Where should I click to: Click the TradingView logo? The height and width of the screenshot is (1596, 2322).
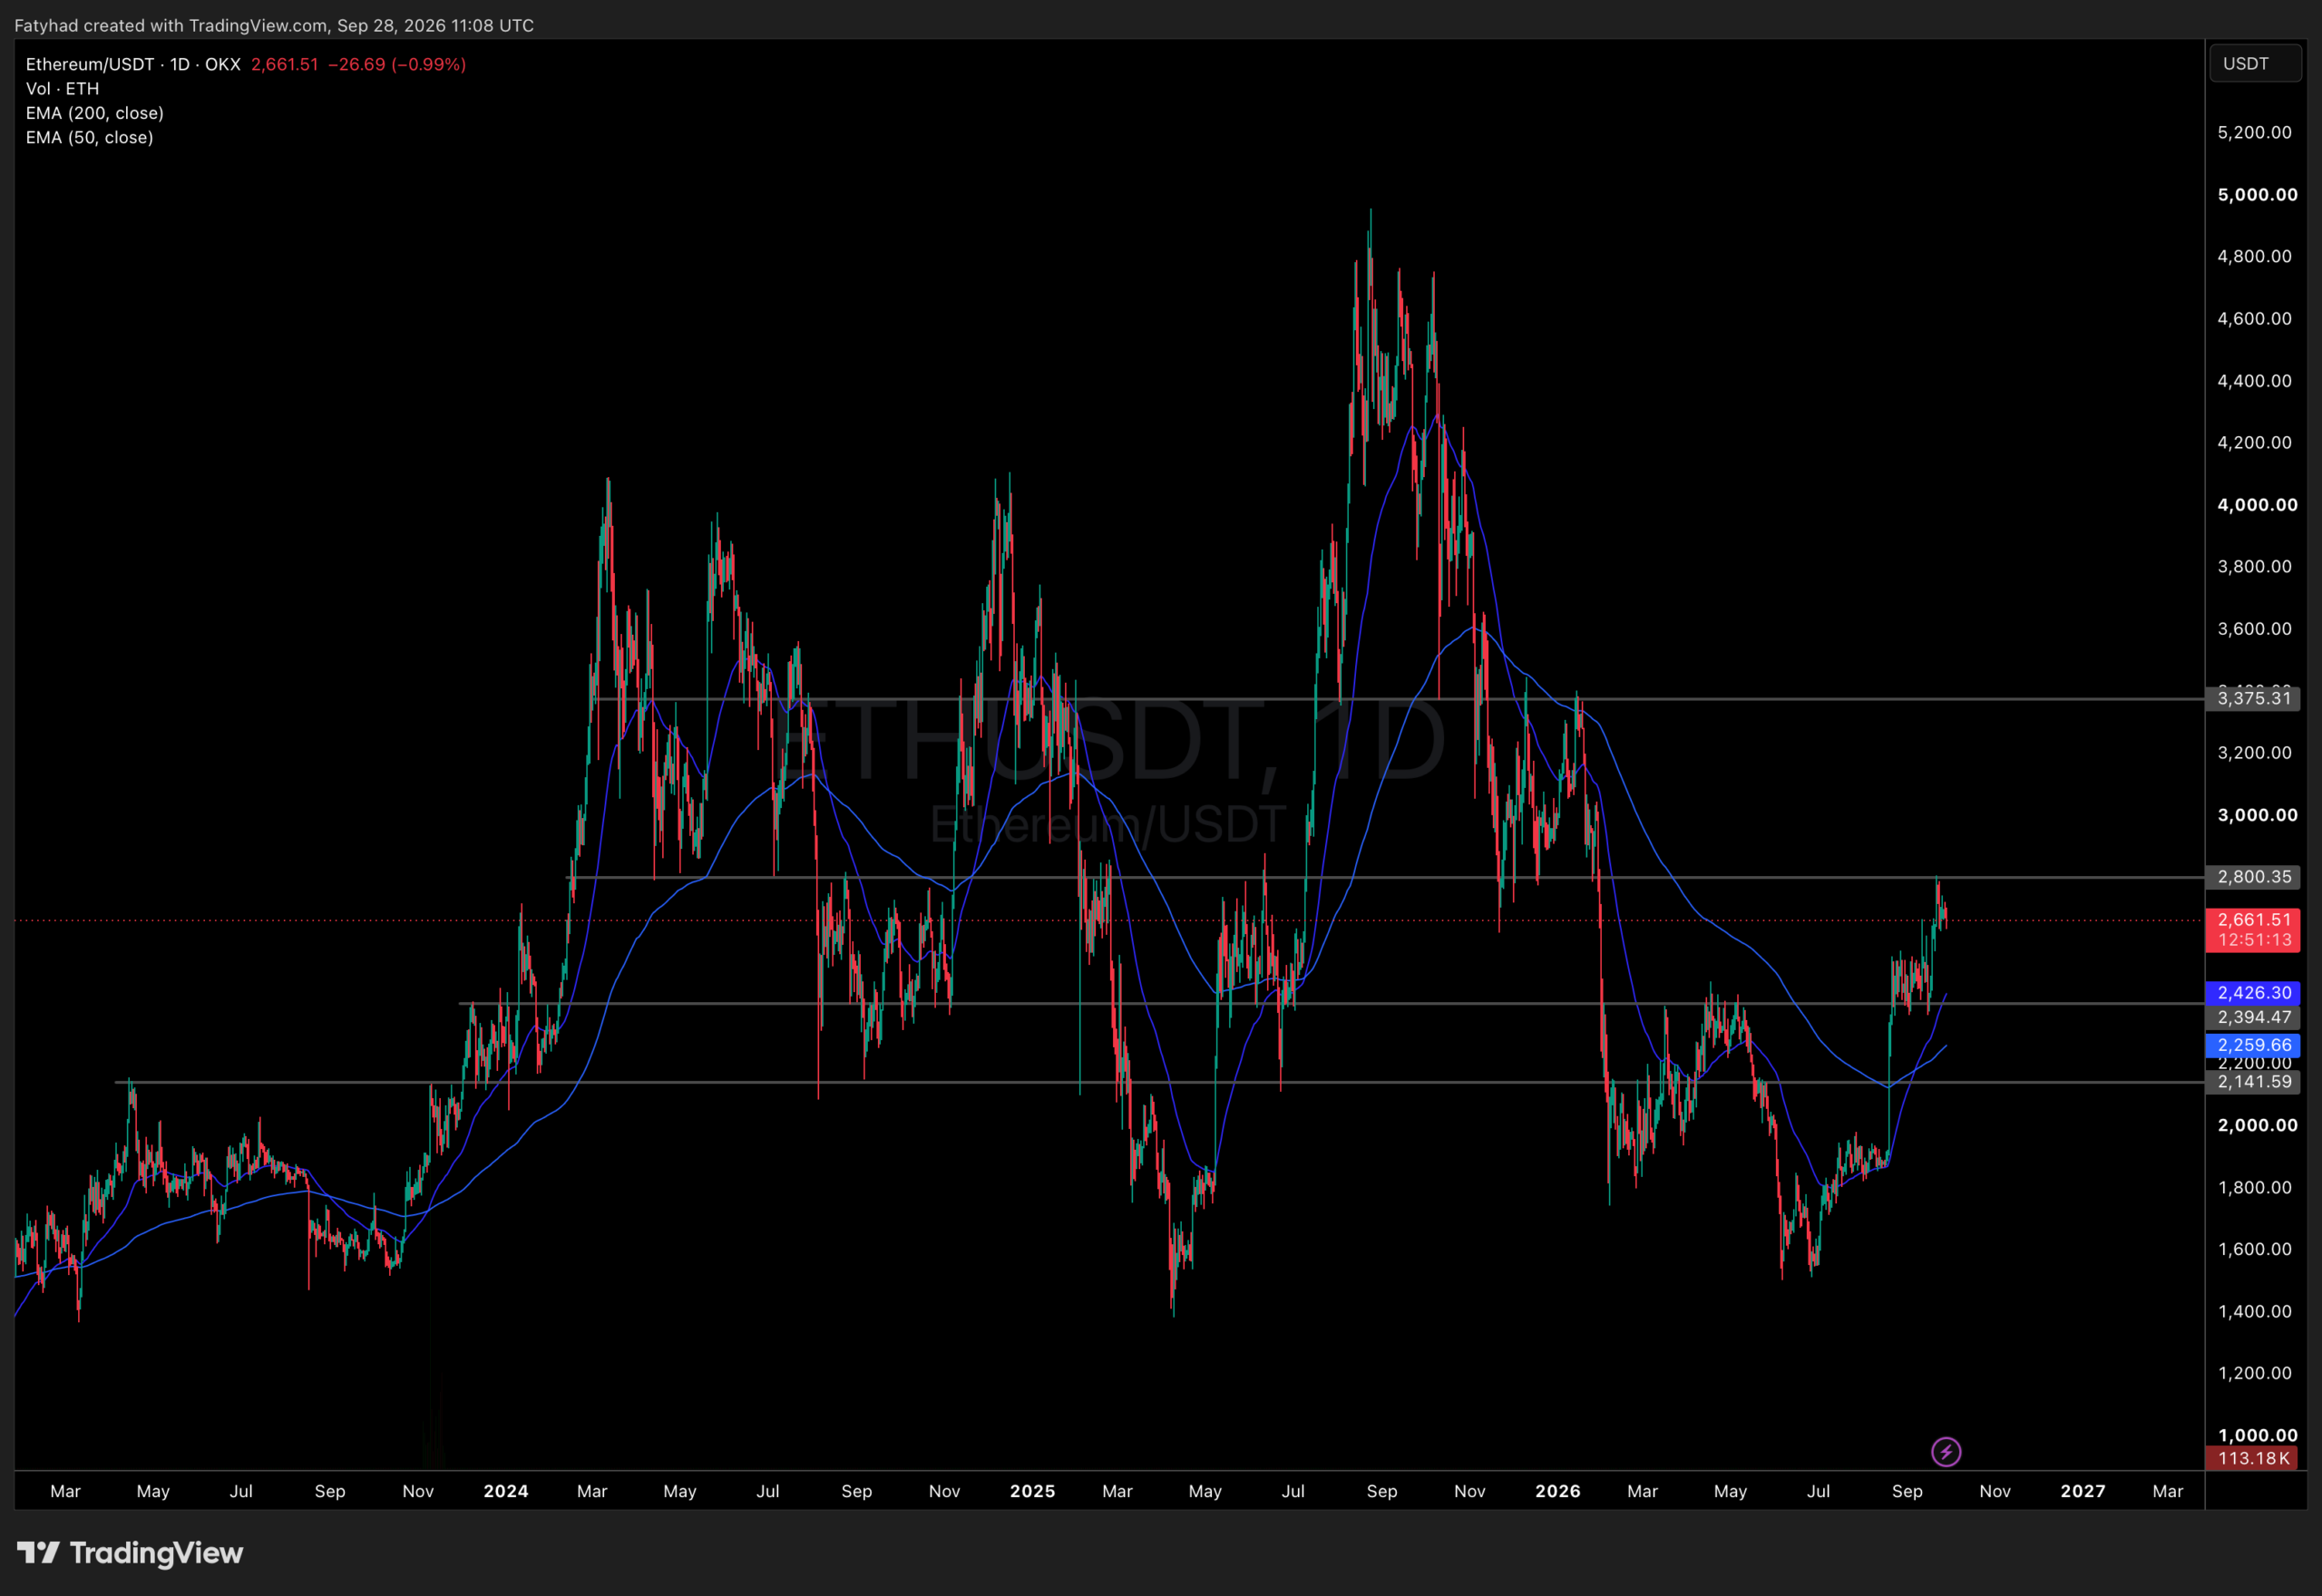coord(130,1553)
